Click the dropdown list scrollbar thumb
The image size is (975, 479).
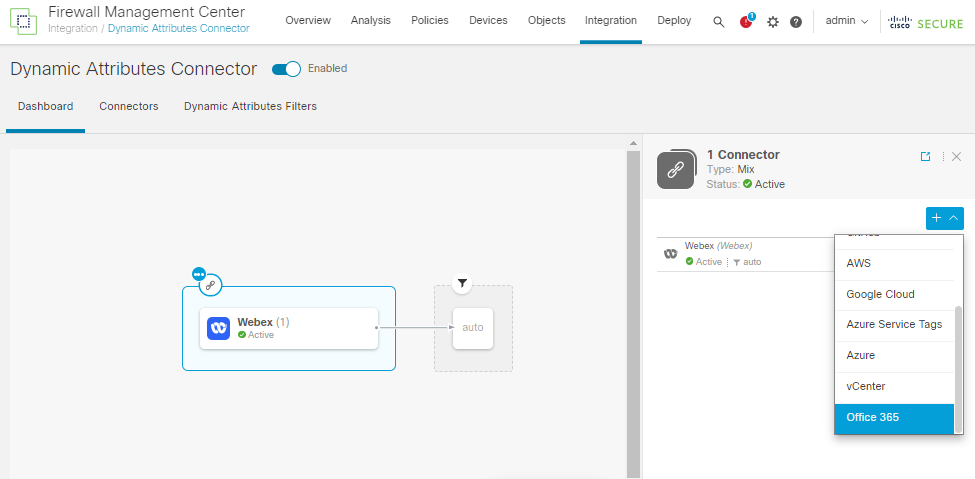click(x=958, y=370)
